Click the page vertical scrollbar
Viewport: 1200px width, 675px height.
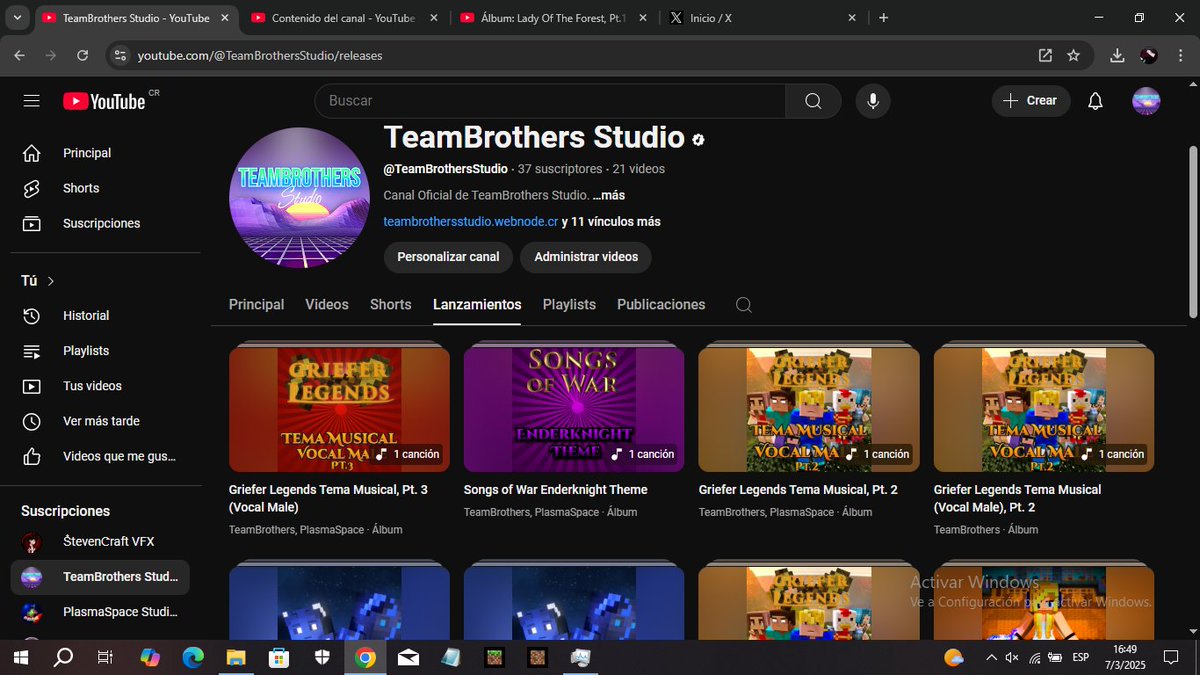point(1192,232)
